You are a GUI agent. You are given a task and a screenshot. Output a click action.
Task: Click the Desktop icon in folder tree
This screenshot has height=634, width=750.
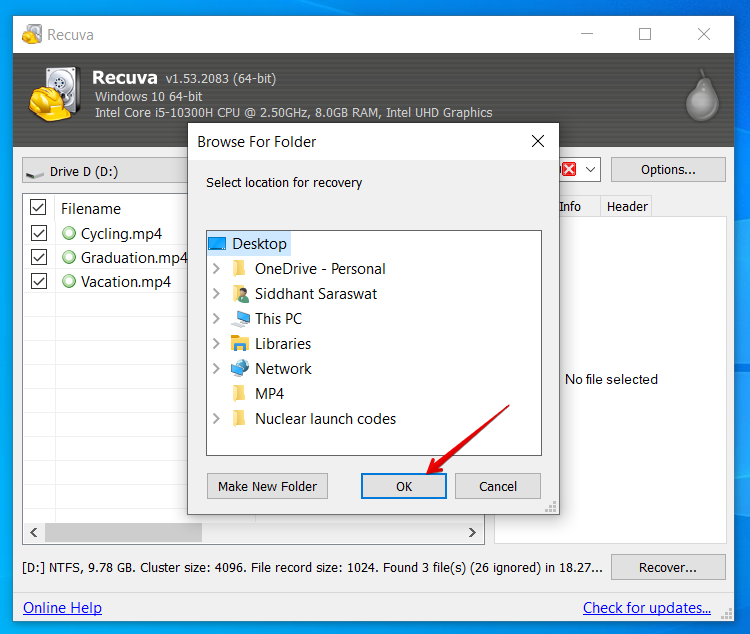pyautogui.click(x=217, y=244)
